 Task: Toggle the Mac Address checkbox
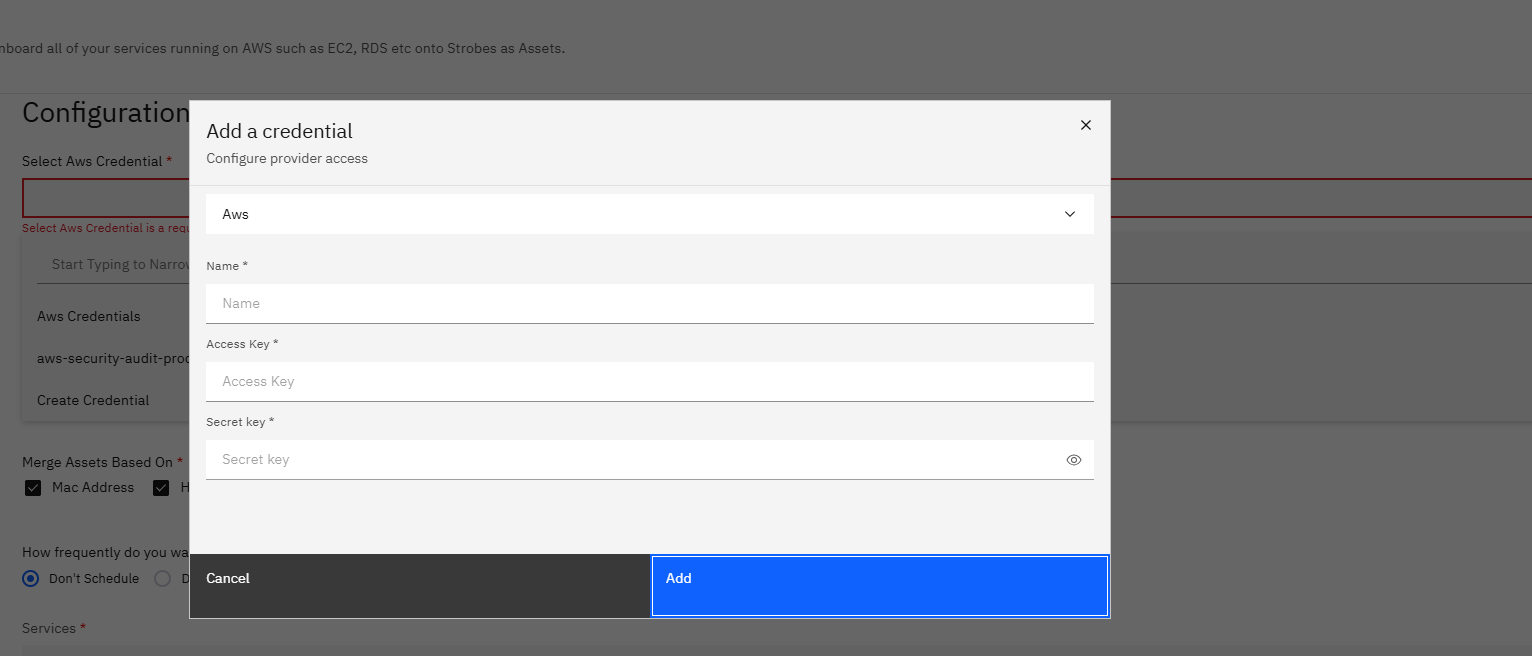tap(33, 488)
